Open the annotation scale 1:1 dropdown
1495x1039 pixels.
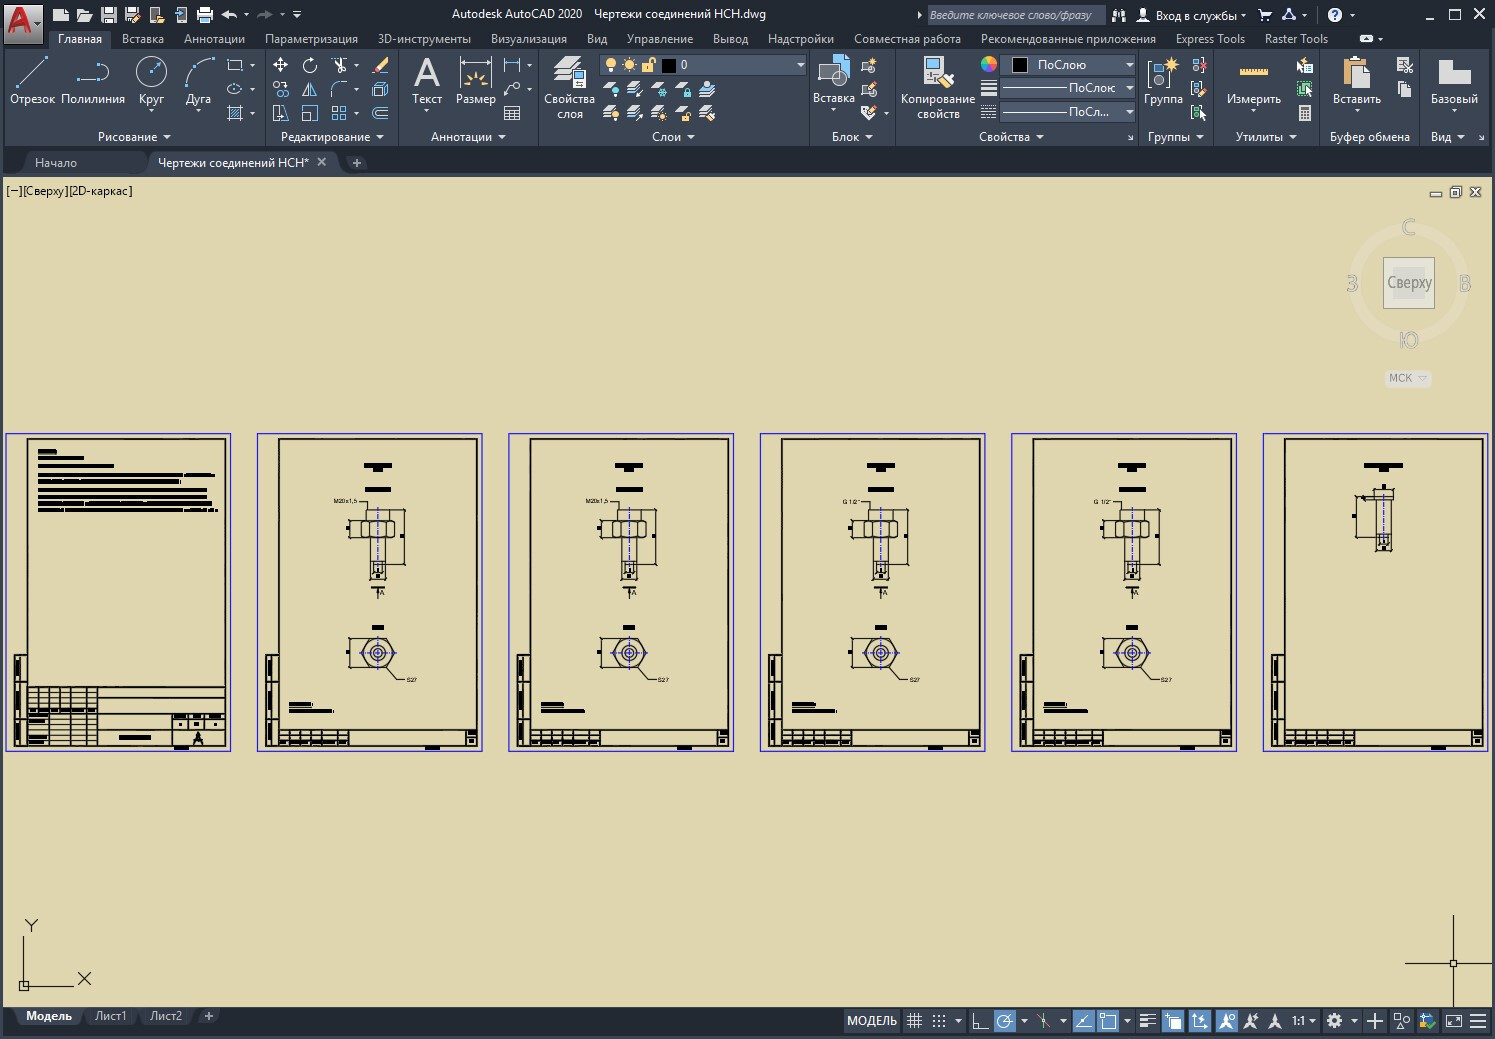(1303, 1021)
